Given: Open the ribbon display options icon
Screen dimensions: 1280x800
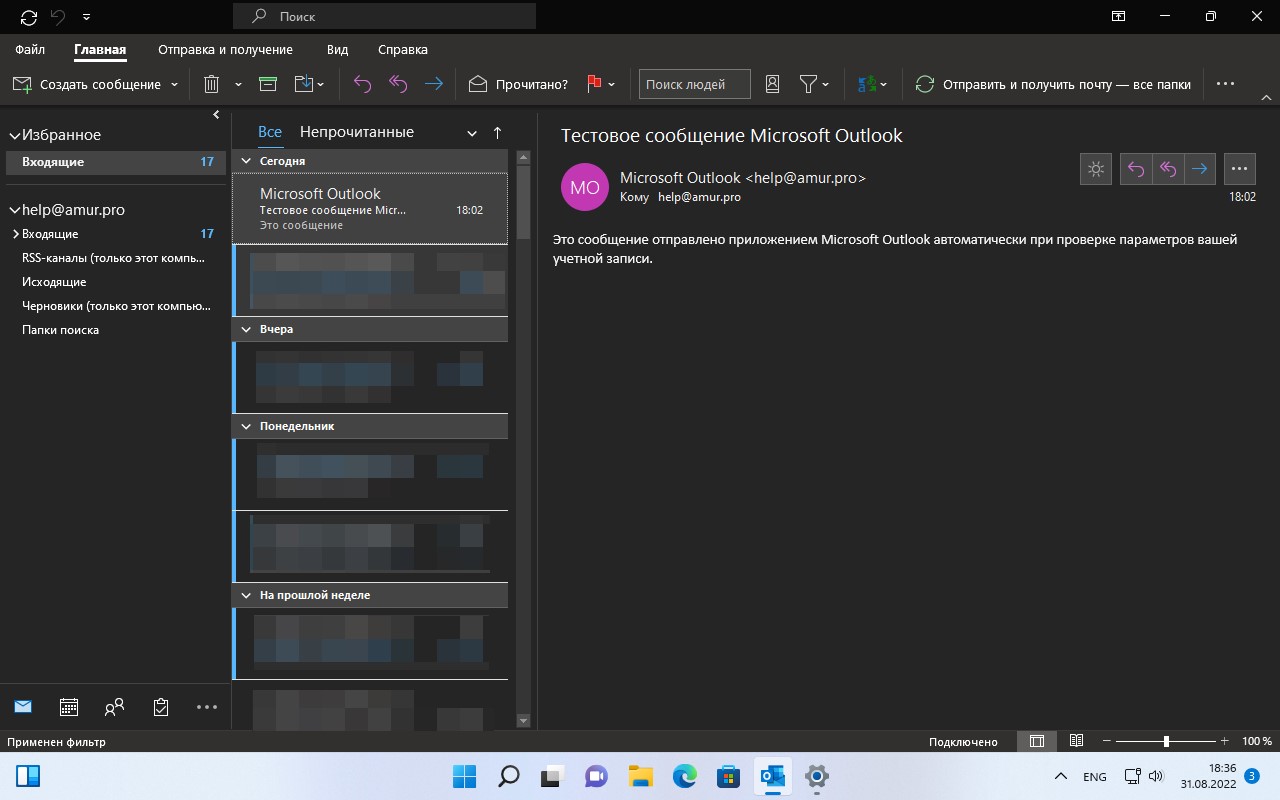Looking at the screenshot, I should (1118, 16).
